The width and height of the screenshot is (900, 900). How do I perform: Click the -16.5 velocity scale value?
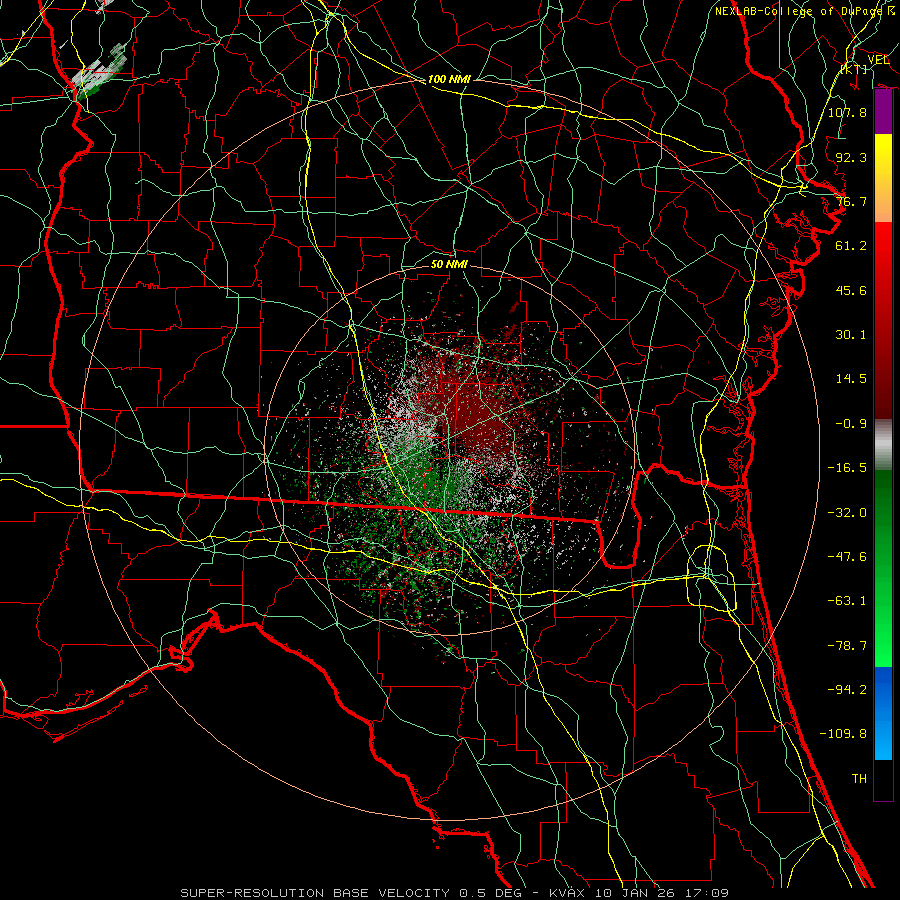[x=847, y=468]
